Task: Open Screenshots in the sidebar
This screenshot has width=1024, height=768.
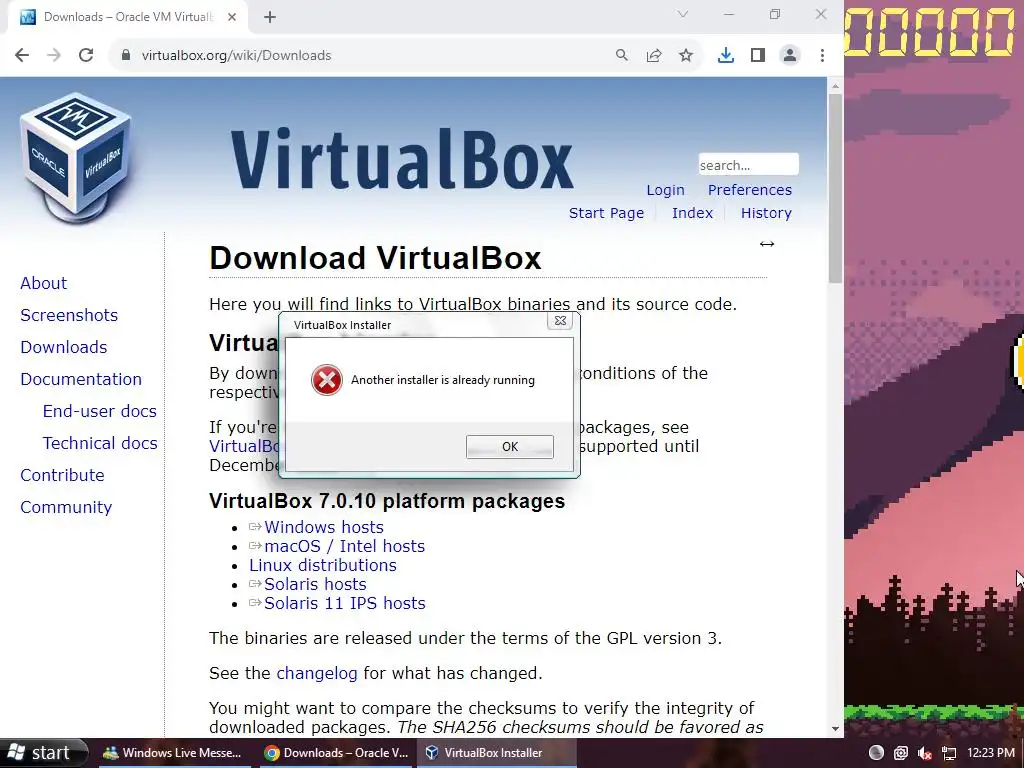Action: (x=69, y=315)
